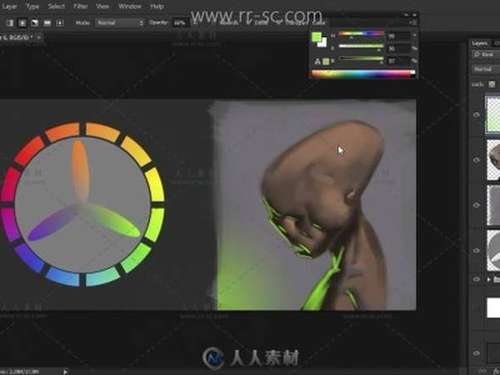
Task: Click the Opacity percentage field
Action: (180, 23)
